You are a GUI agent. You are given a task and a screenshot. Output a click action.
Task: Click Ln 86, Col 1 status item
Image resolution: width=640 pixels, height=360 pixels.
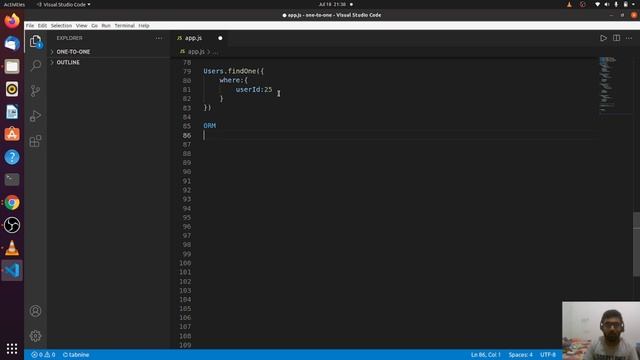coord(486,355)
